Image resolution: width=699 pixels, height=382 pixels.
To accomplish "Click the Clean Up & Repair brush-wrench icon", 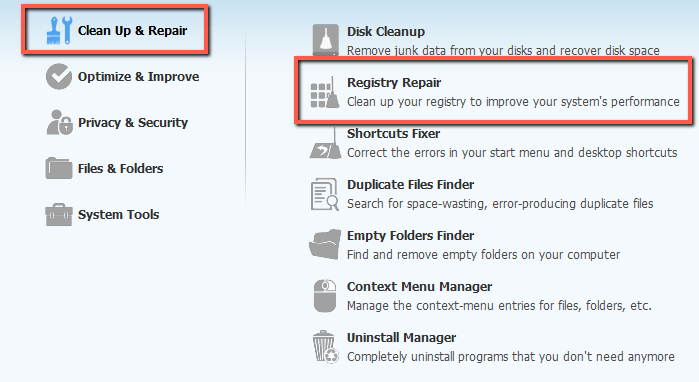I will [x=59, y=30].
